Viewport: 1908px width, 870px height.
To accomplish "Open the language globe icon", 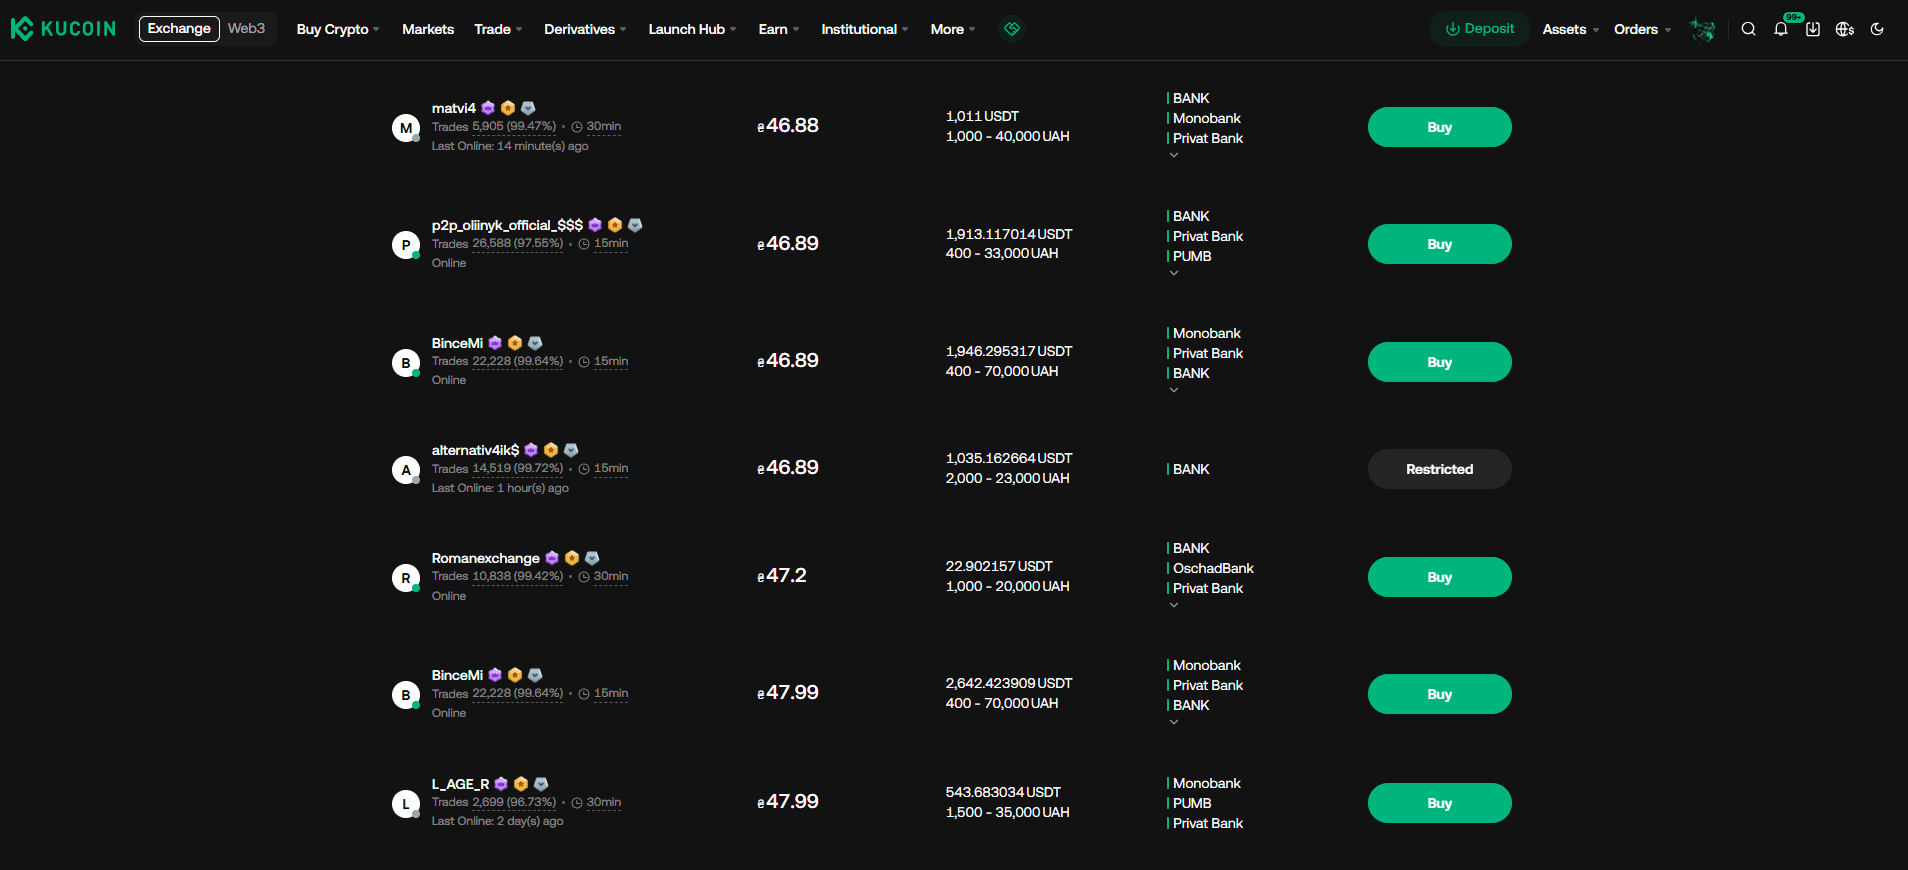I will tap(1845, 29).
